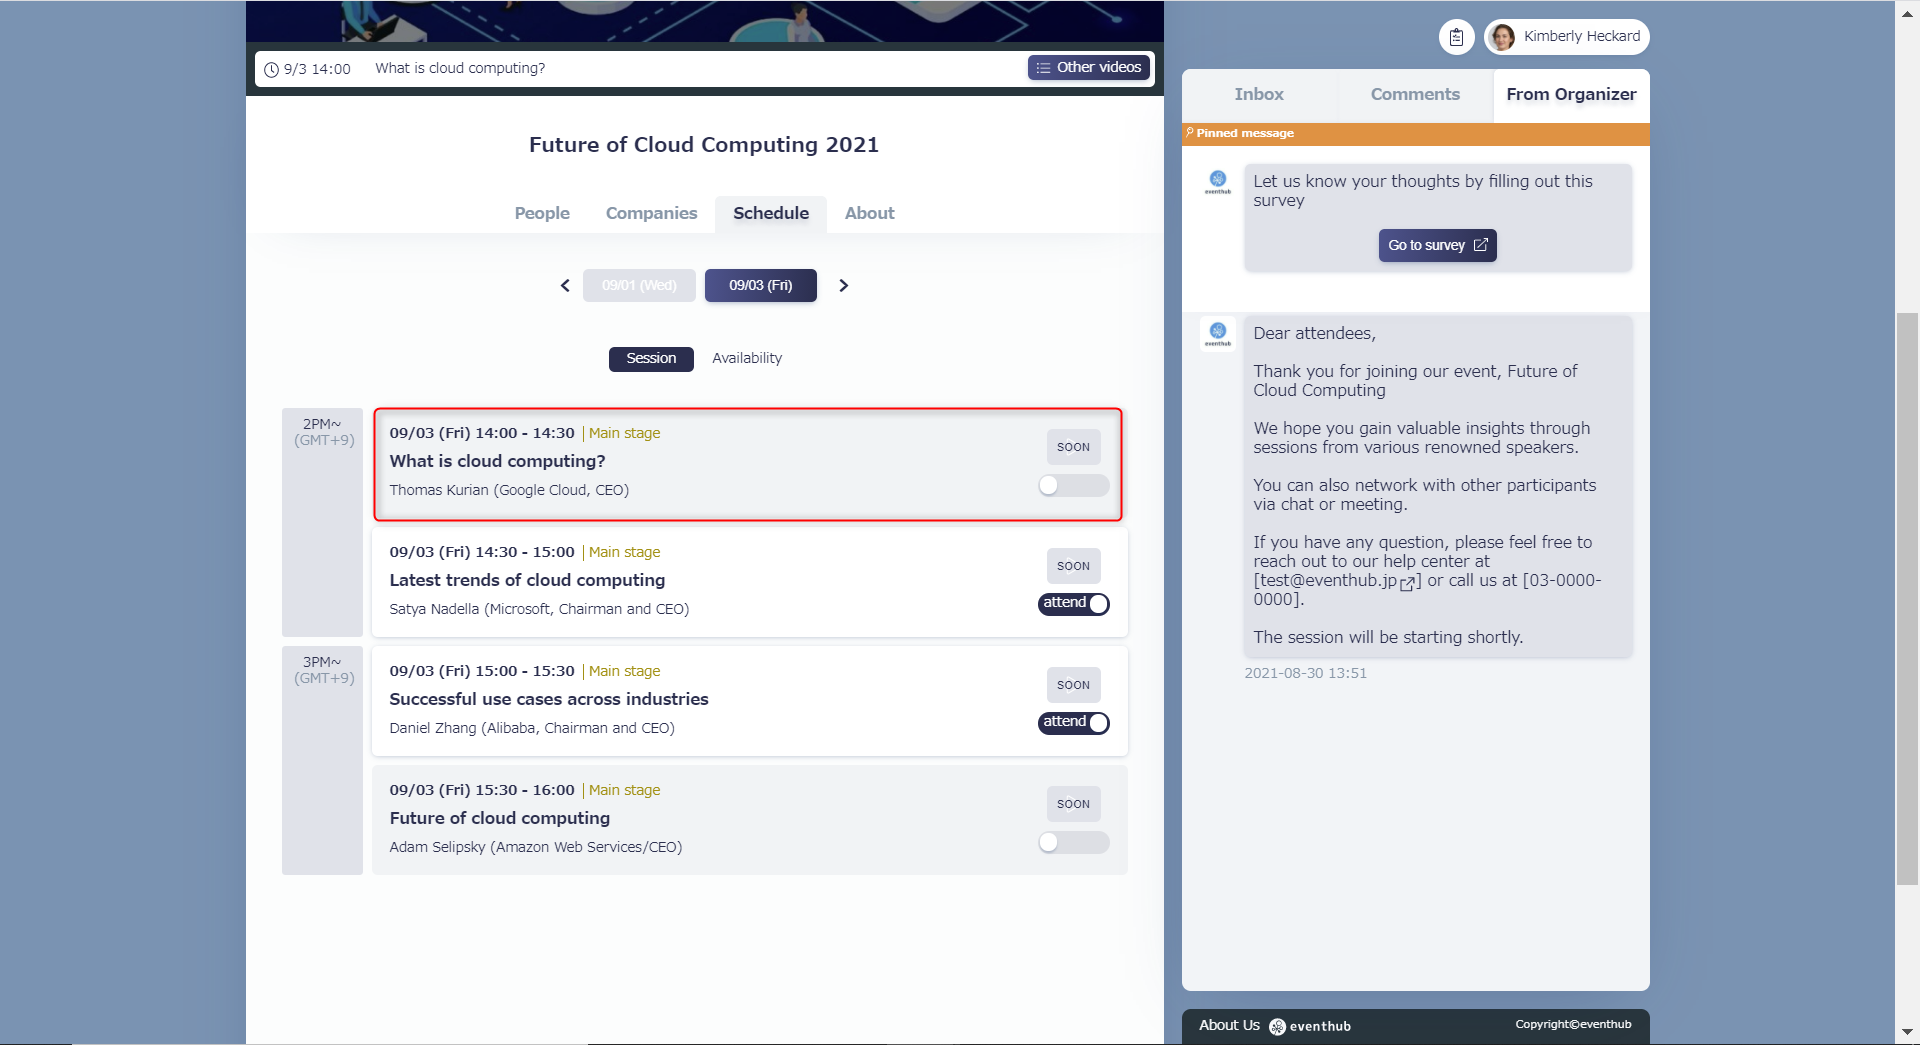Select the From Organizer tab

click(1571, 94)
